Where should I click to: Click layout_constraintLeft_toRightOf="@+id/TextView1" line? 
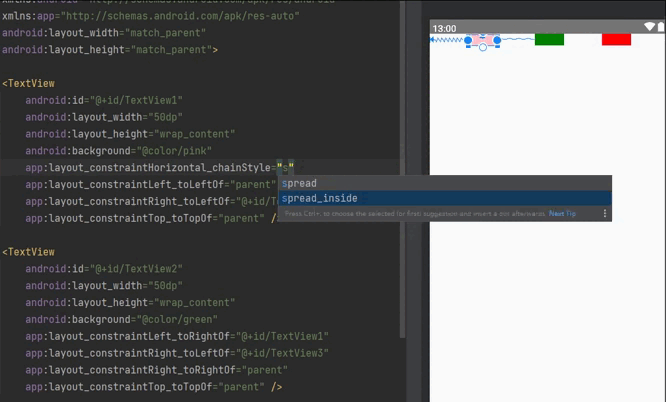[x=177, y=336]
